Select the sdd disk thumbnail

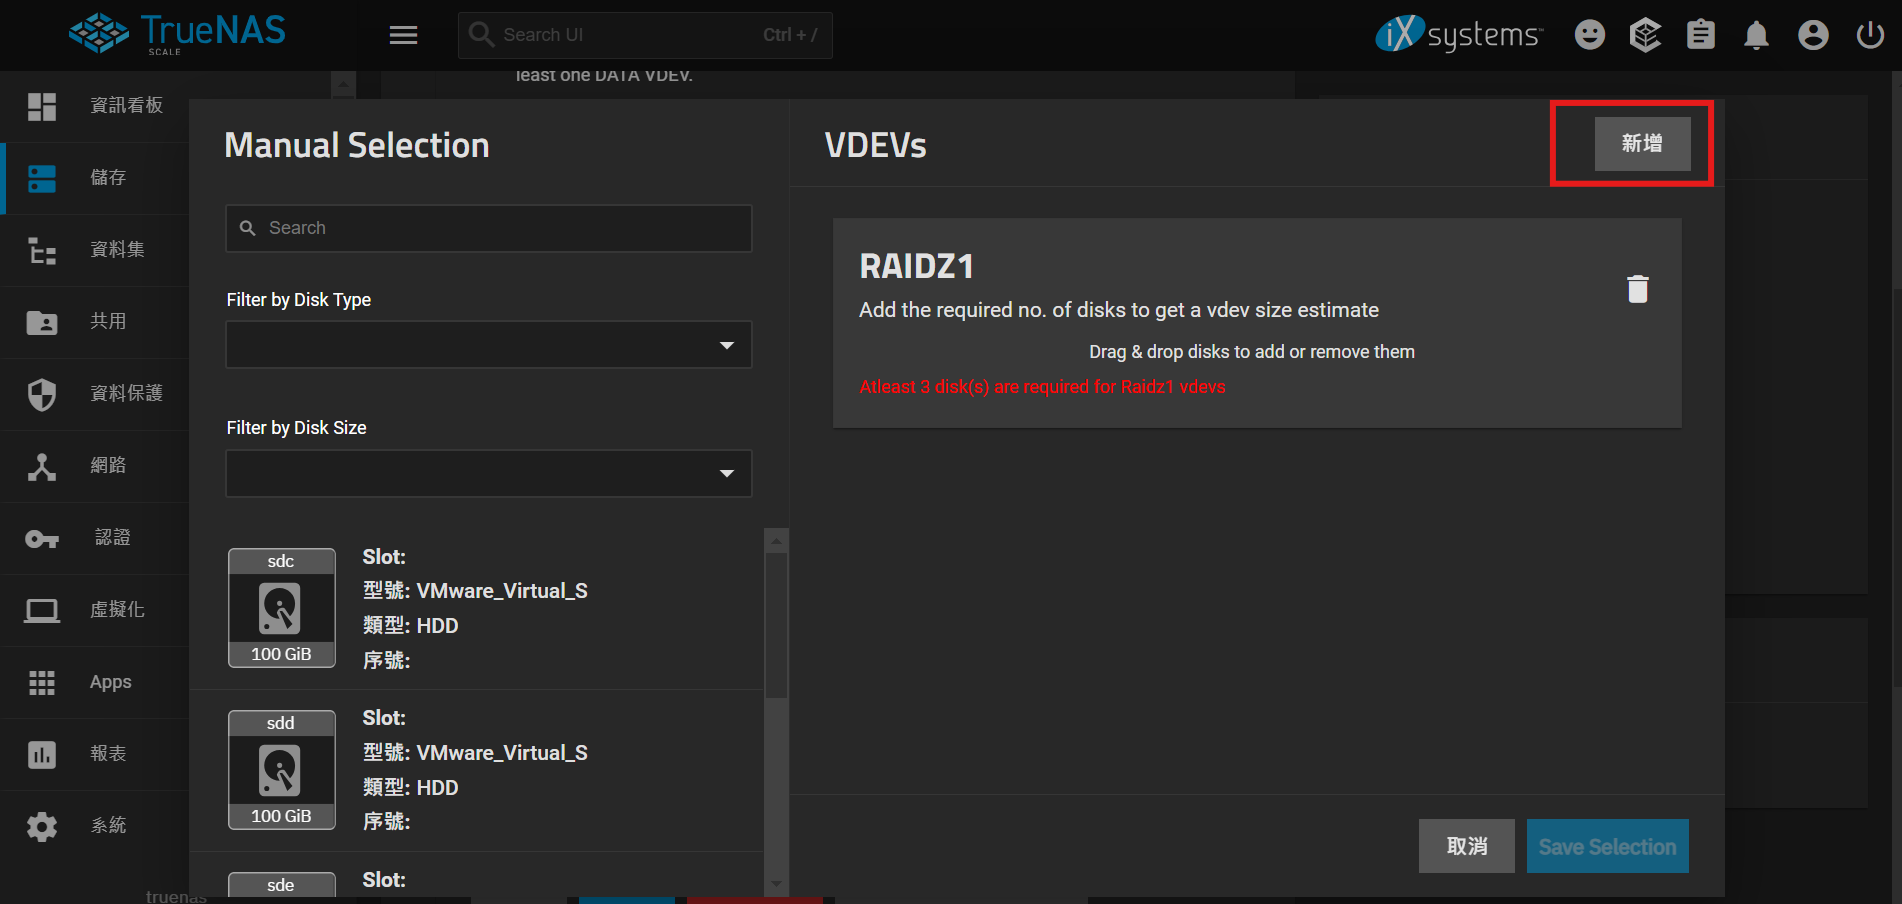pyautogui.click(x=281, y=769)
